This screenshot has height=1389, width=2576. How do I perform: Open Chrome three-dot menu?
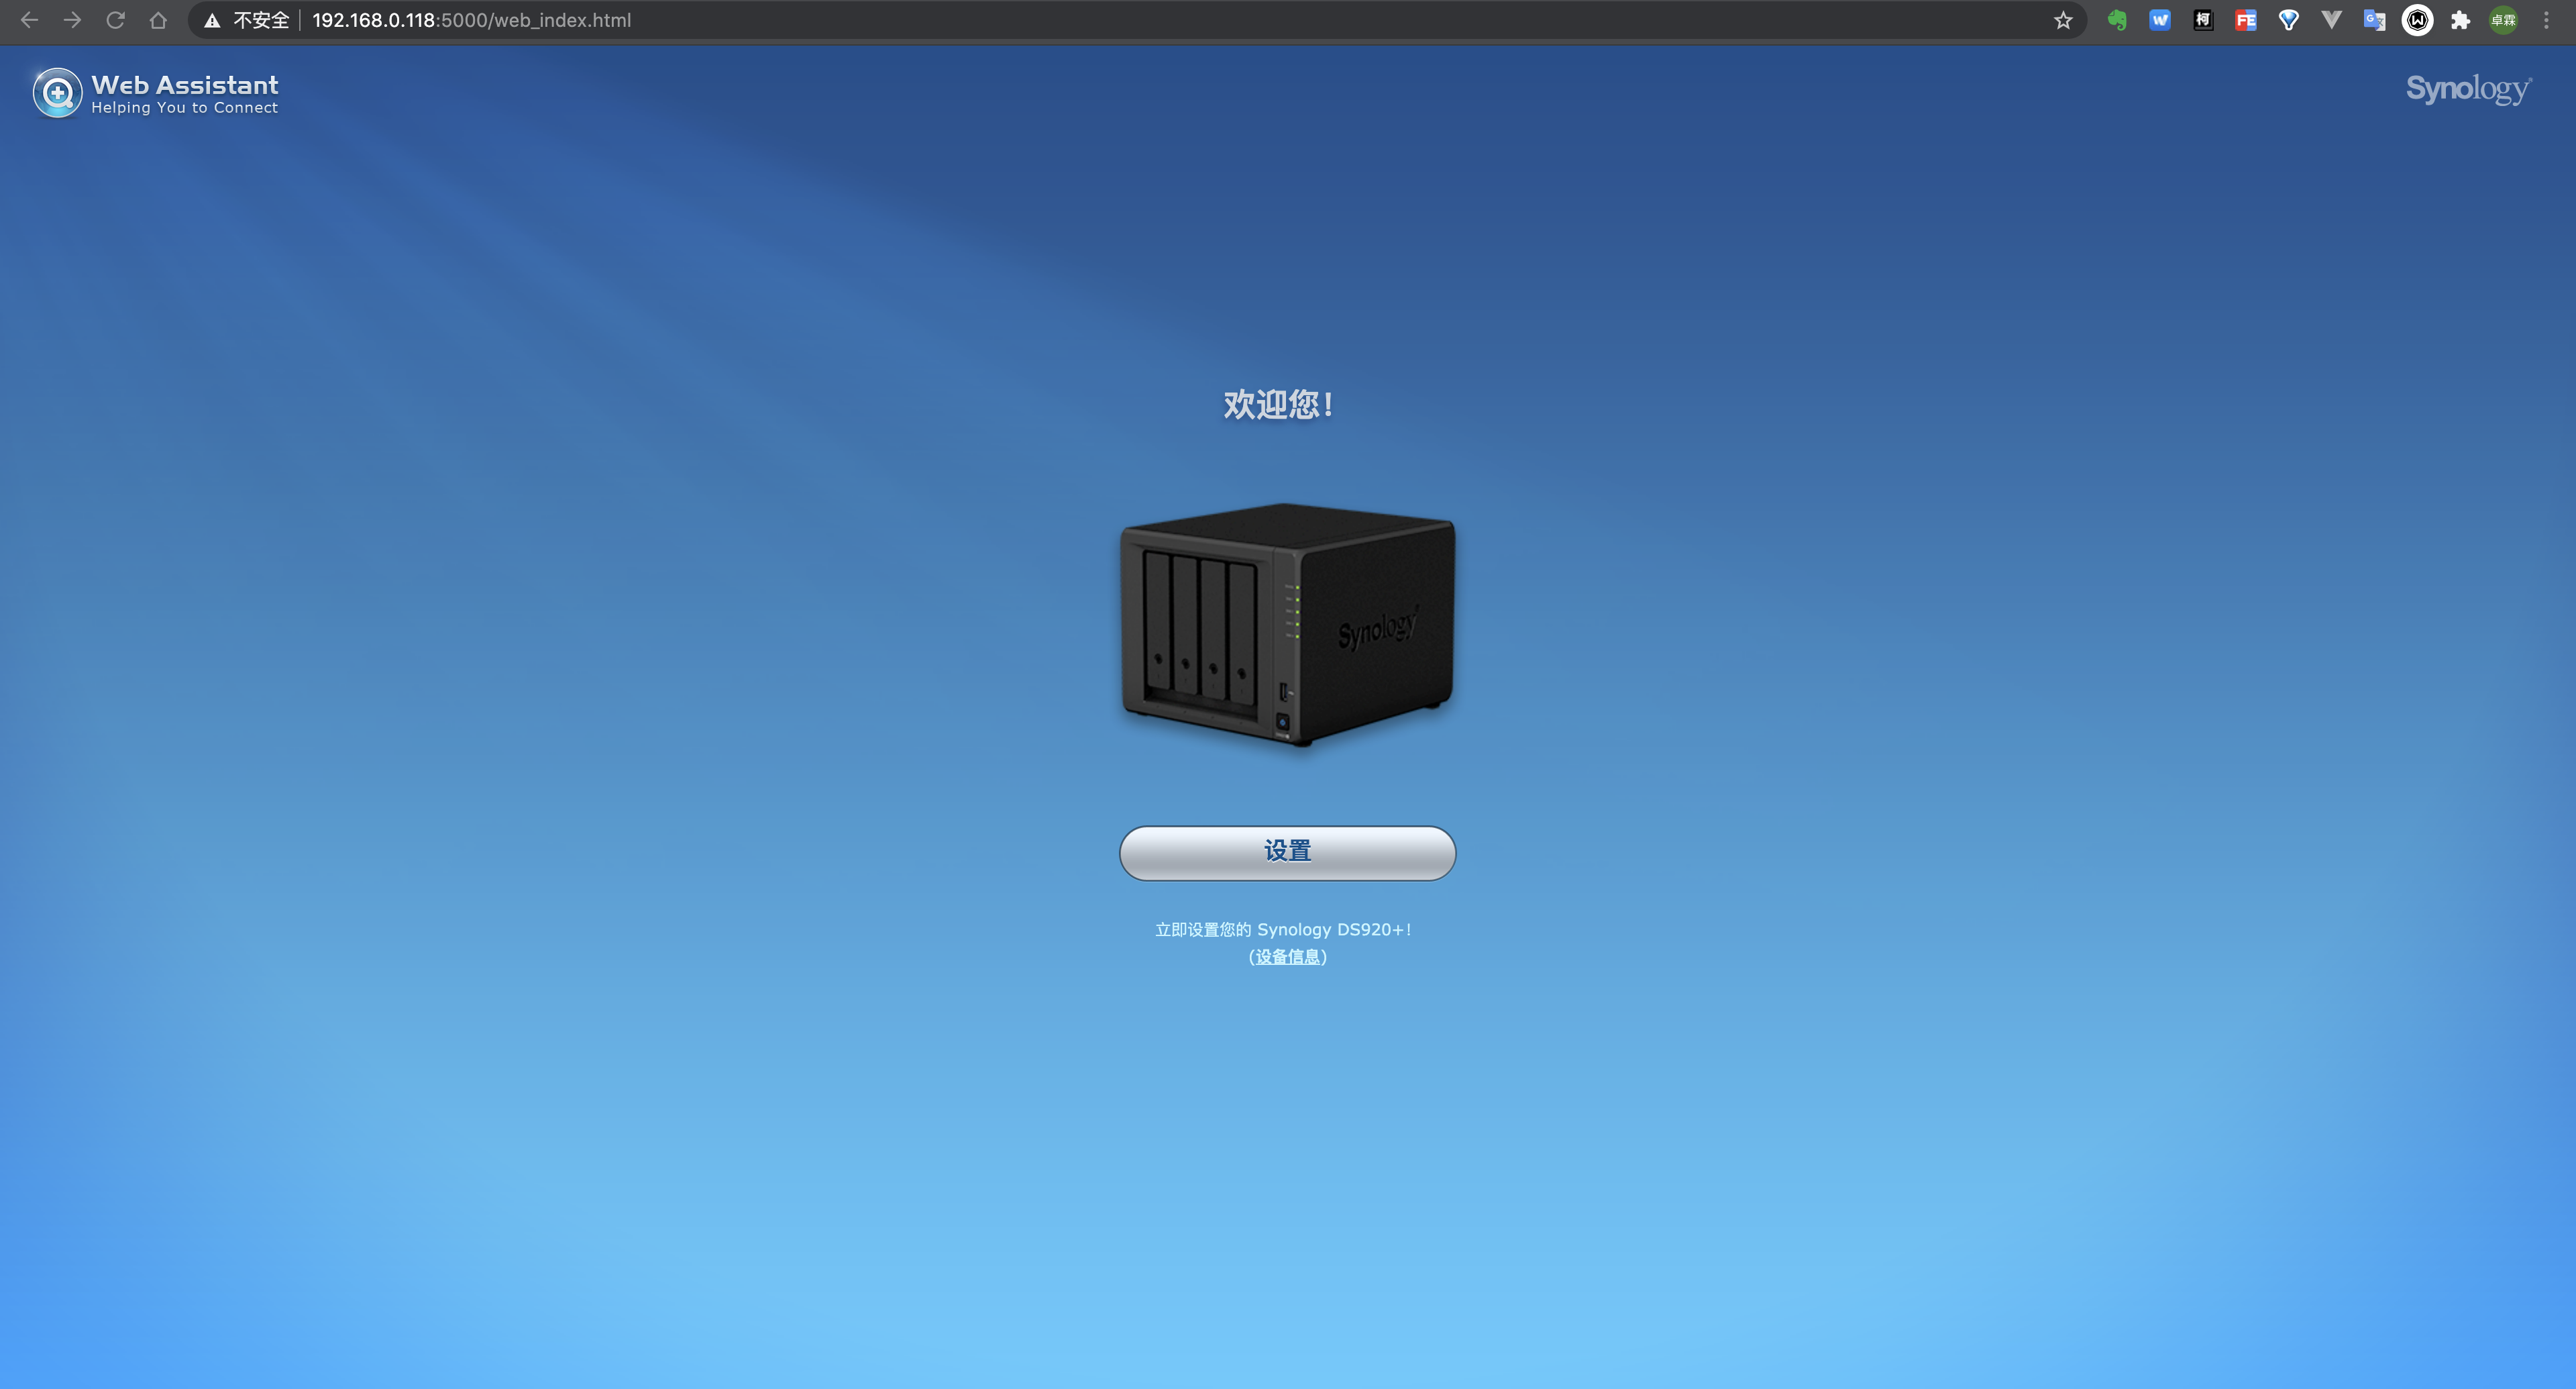(2547, 20)
